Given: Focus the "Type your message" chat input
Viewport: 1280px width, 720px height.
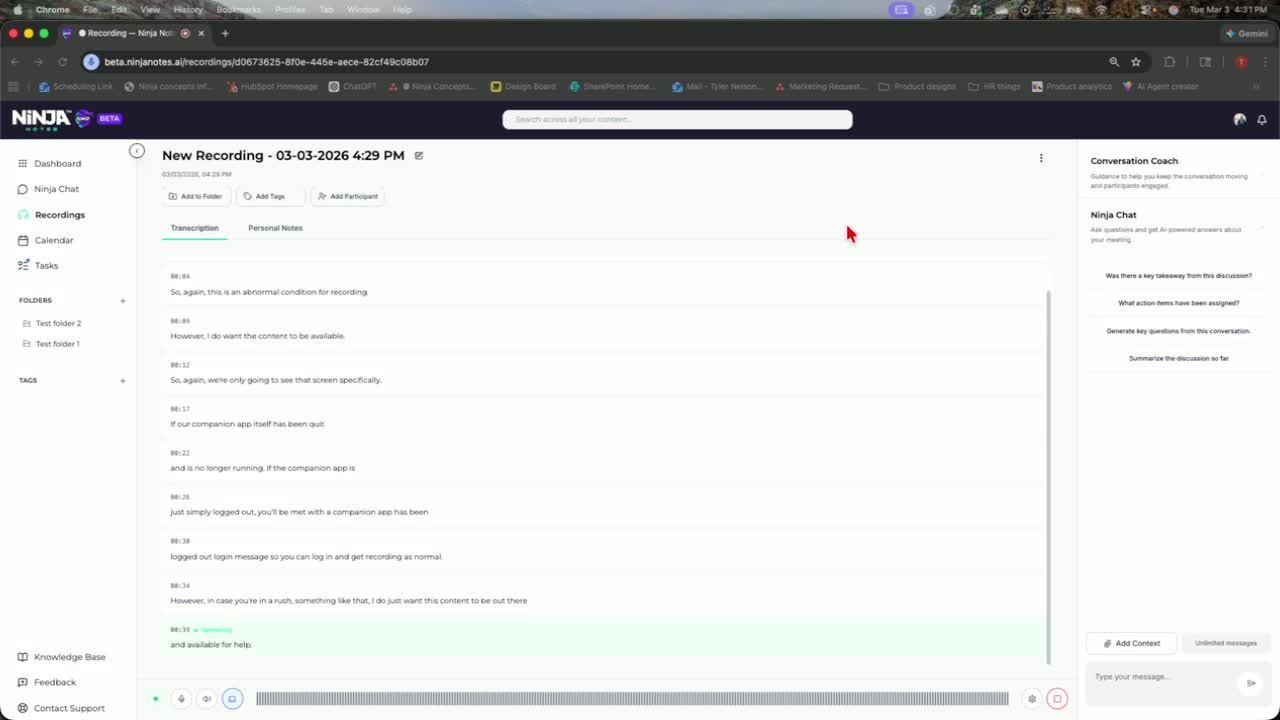Looking at the screenshot, I should 1163,677.
